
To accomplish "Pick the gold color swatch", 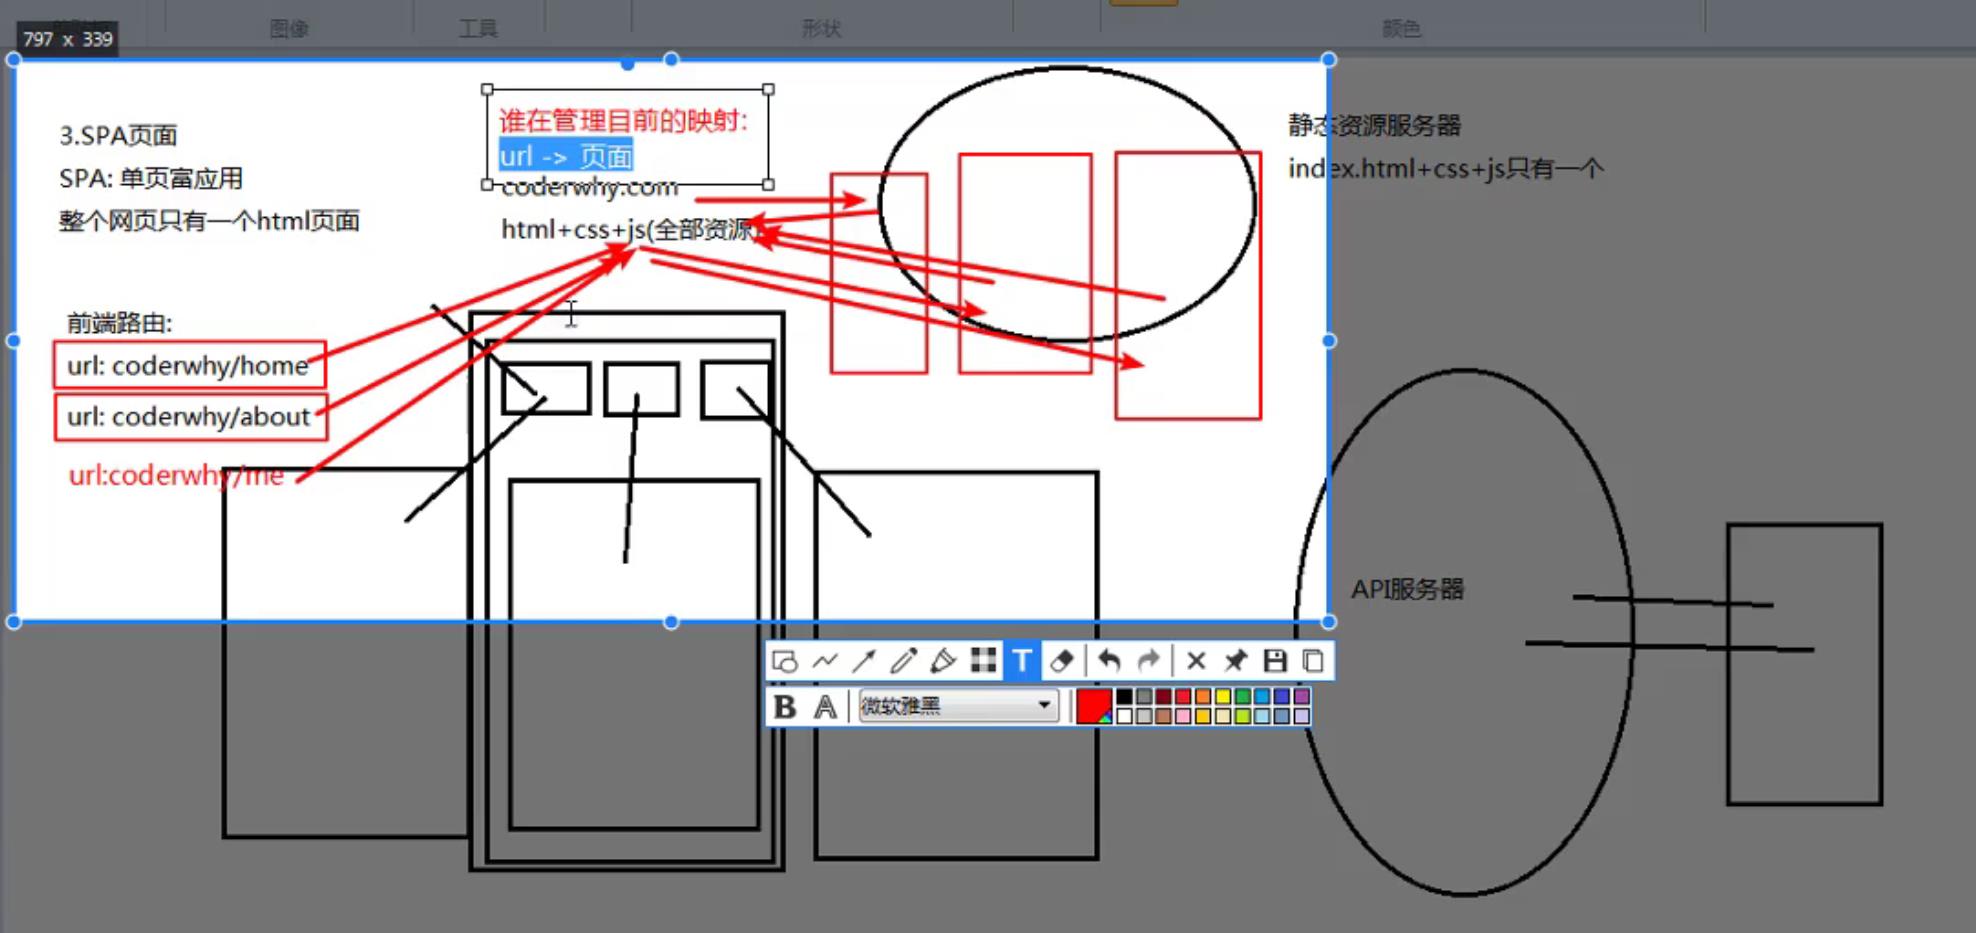I will pyautogui.click(x=1203, y=716).
